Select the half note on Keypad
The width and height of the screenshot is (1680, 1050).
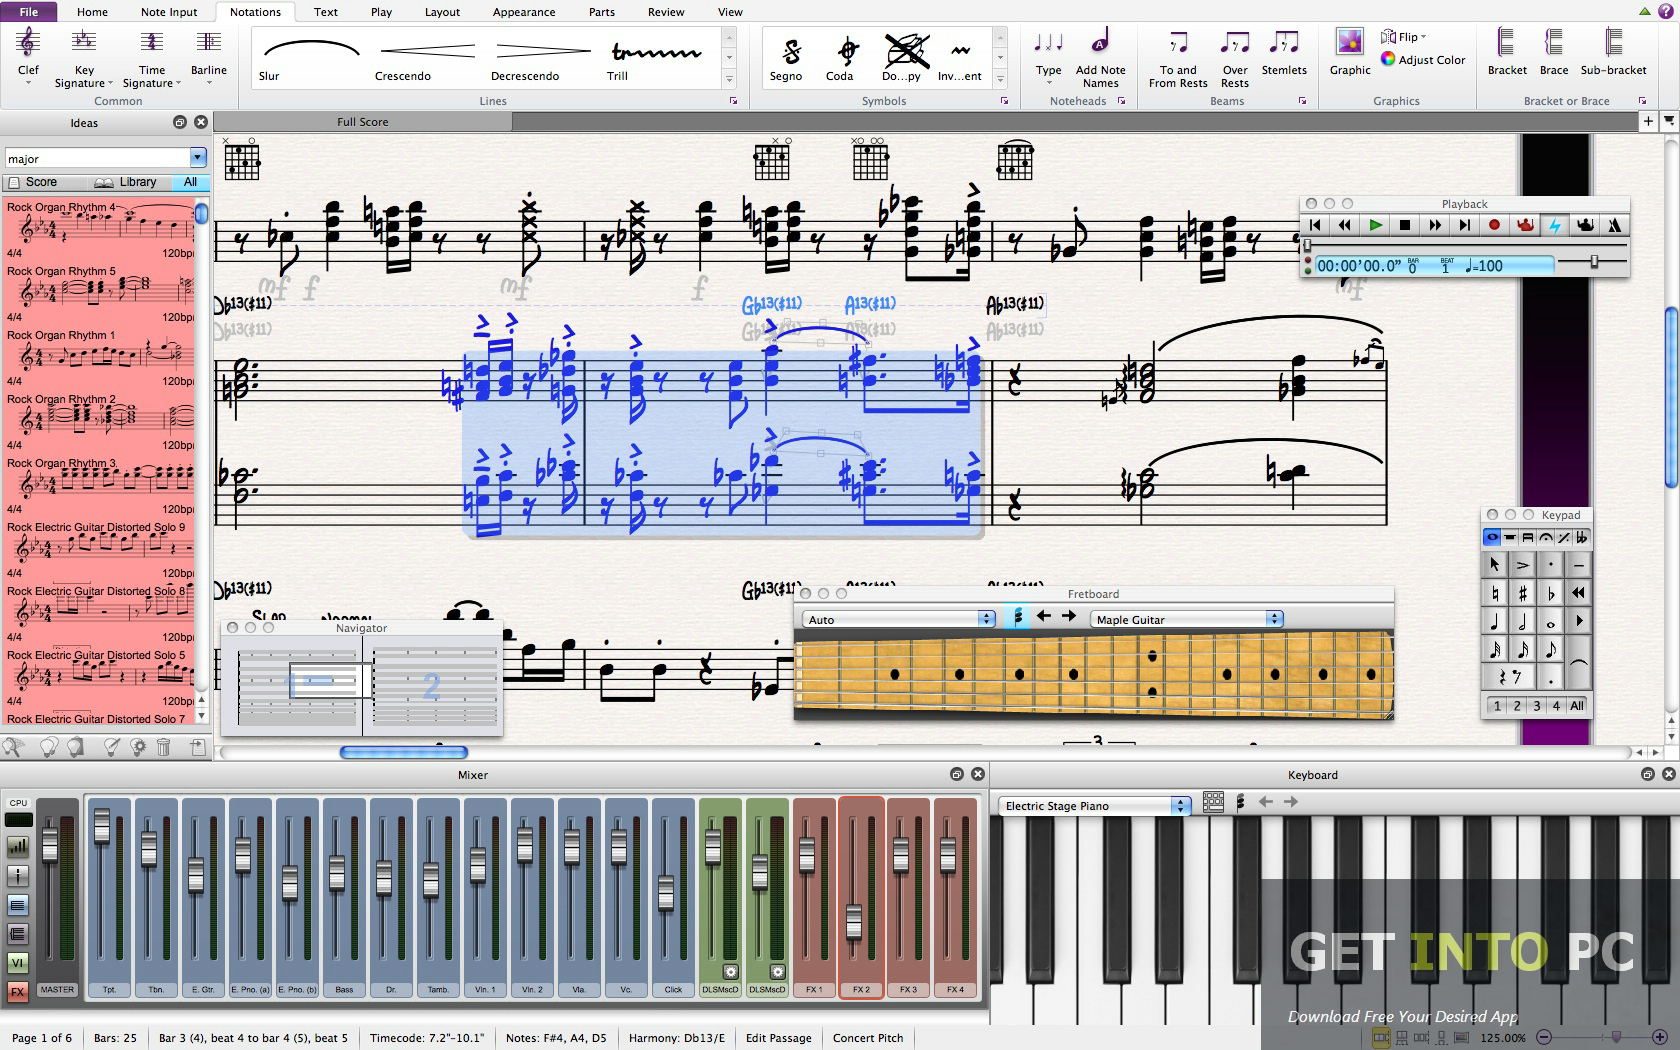(1522, 621)
